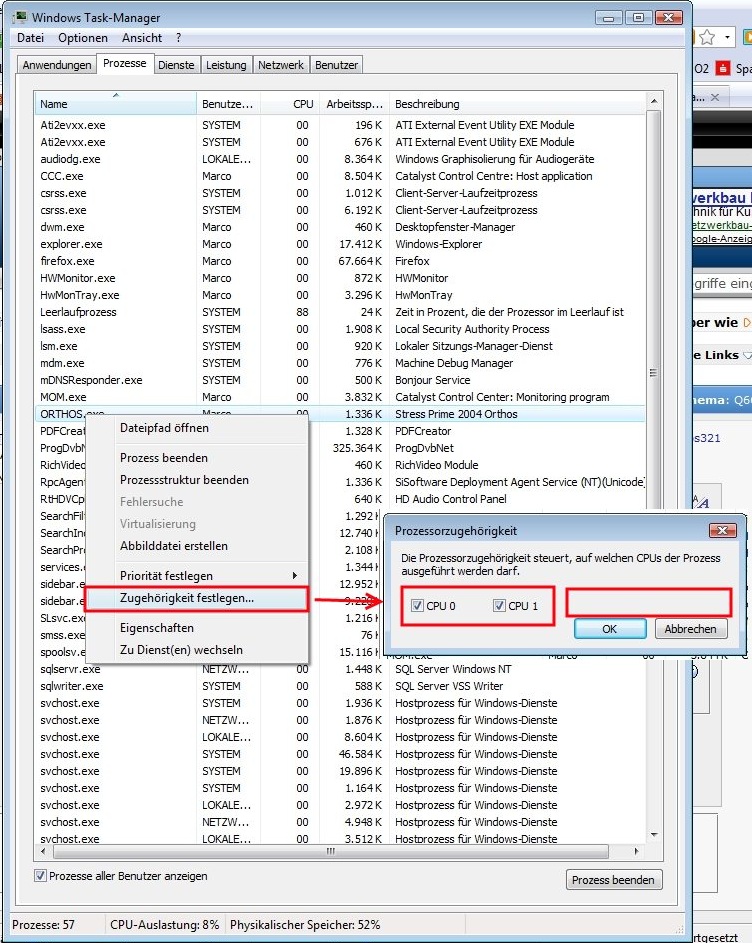This screenshot has height=943, width=752.
Task: Uncheck the CPU 0 checkbox
Action: (x=417, y=606)
